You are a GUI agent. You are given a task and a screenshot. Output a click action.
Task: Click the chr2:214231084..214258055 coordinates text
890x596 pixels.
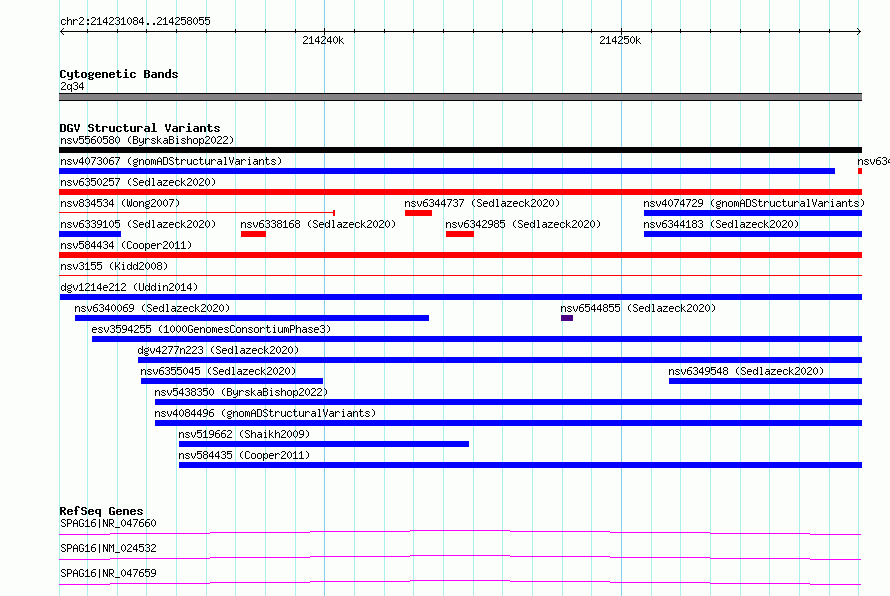(135, 21)
